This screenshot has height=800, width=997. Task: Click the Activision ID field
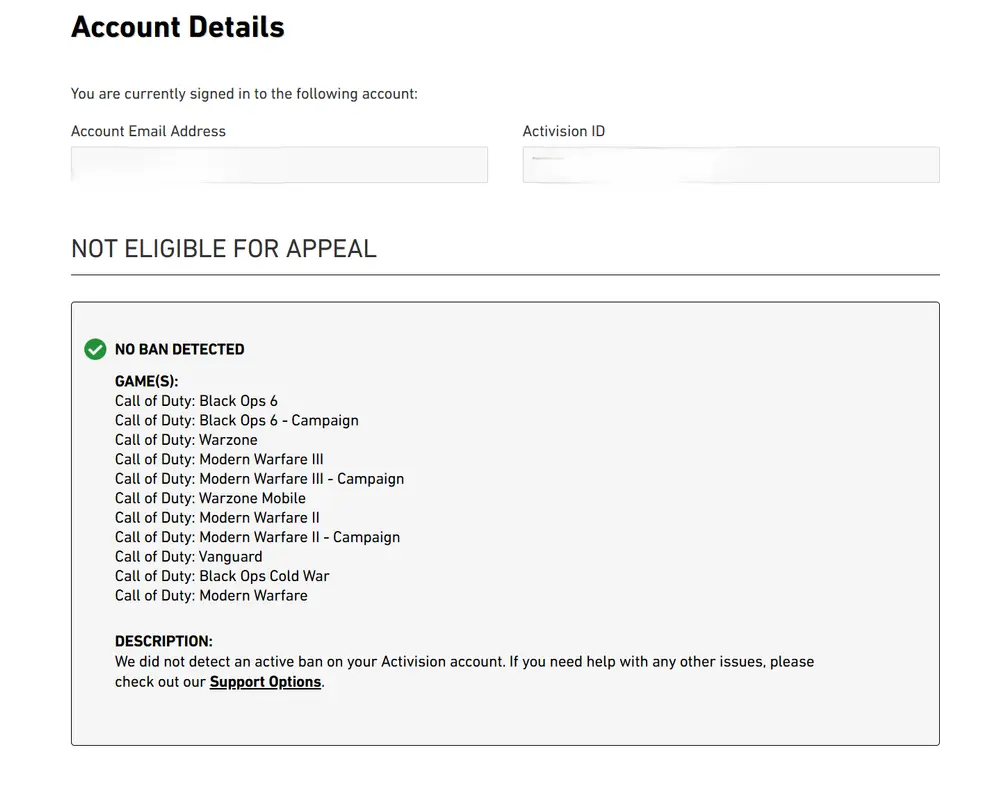[x=730, y=165]
